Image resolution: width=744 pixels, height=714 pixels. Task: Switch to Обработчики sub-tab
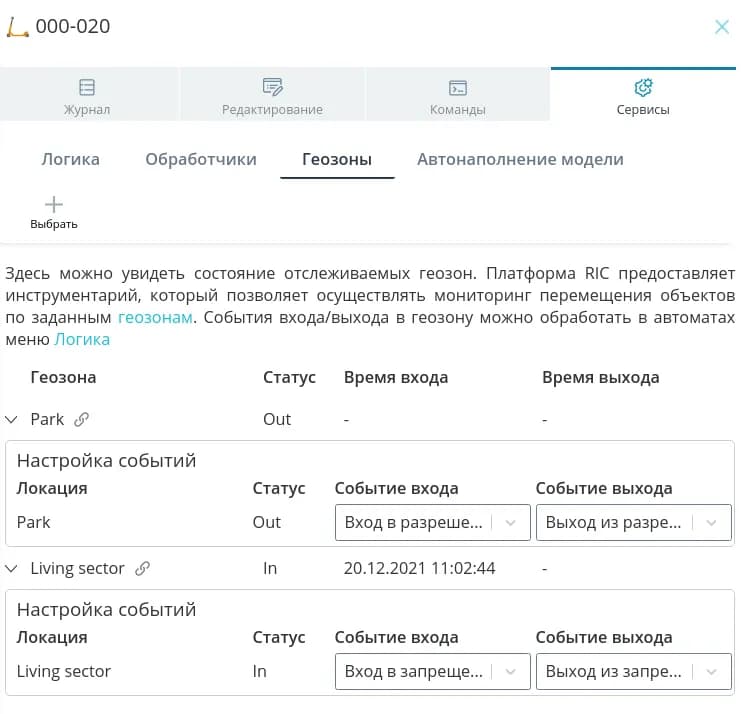point(201,160)
